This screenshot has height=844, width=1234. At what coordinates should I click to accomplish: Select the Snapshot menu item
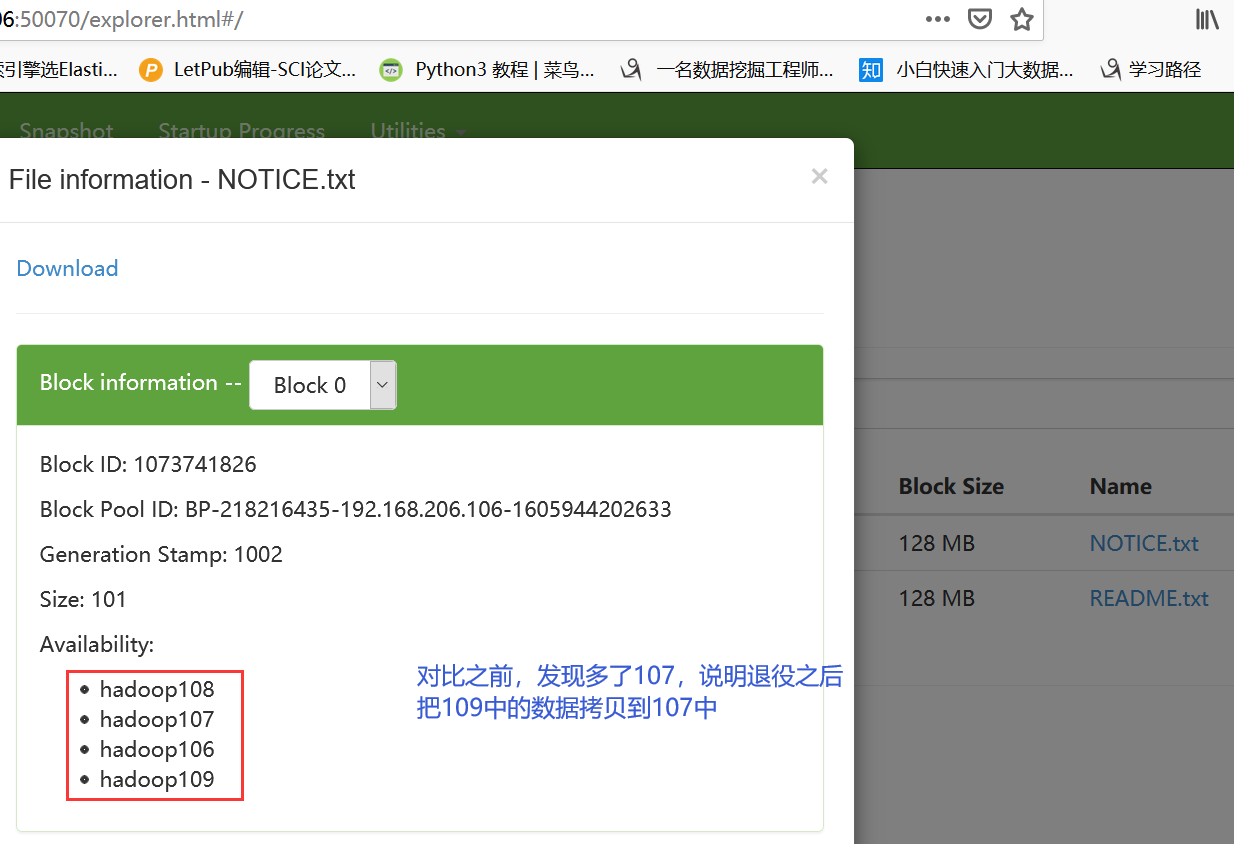pos(66,131)
